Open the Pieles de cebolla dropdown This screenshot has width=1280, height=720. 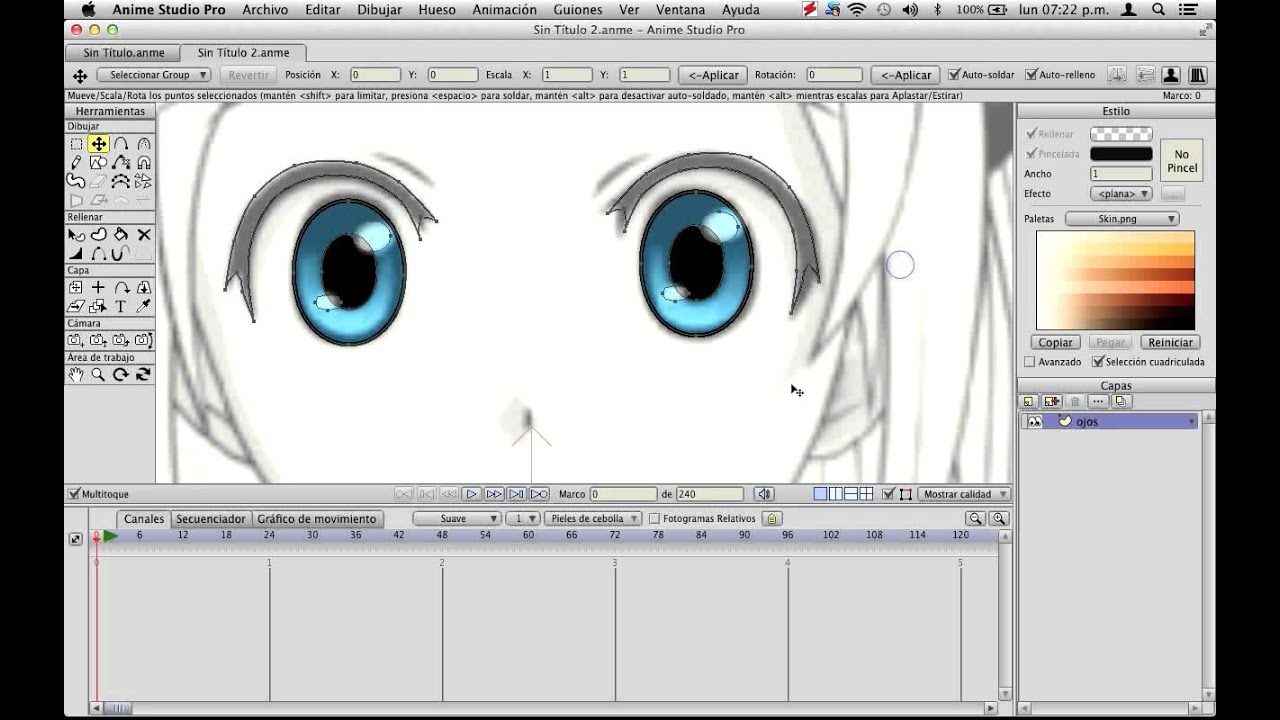(592, 519)
